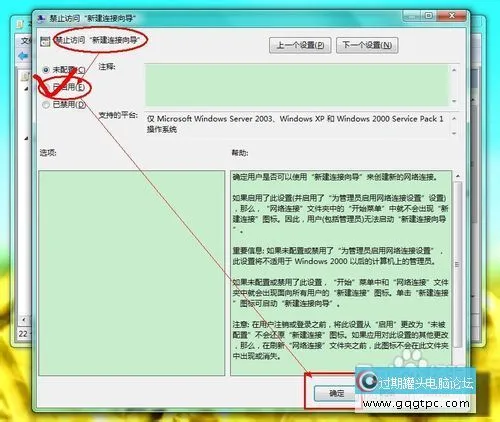Click inside the 注释 comment text box
This screenshot has width=500, height=422.
(297, 85)
